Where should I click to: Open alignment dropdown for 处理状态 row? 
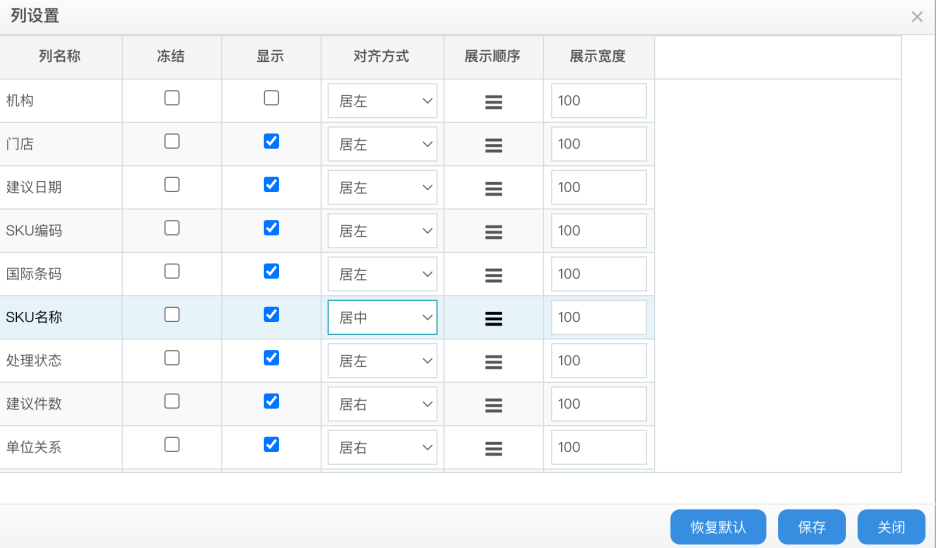point(382,361)
